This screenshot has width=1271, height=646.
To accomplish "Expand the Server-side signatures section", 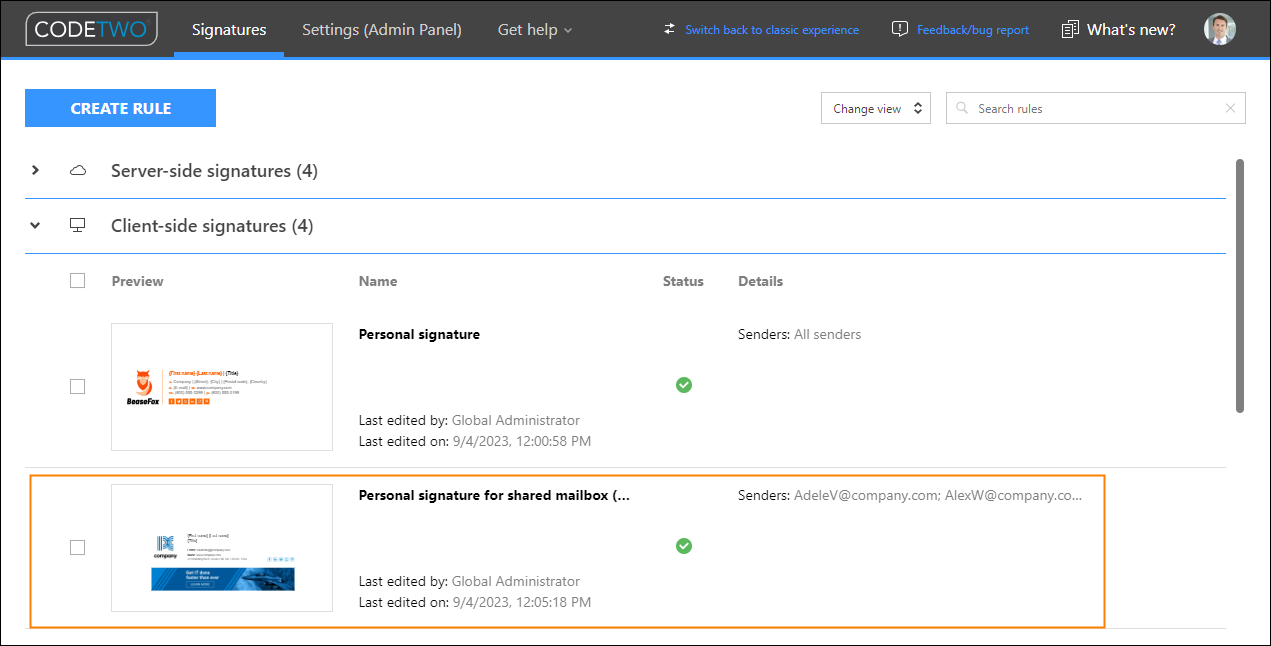I will [35, 170].
